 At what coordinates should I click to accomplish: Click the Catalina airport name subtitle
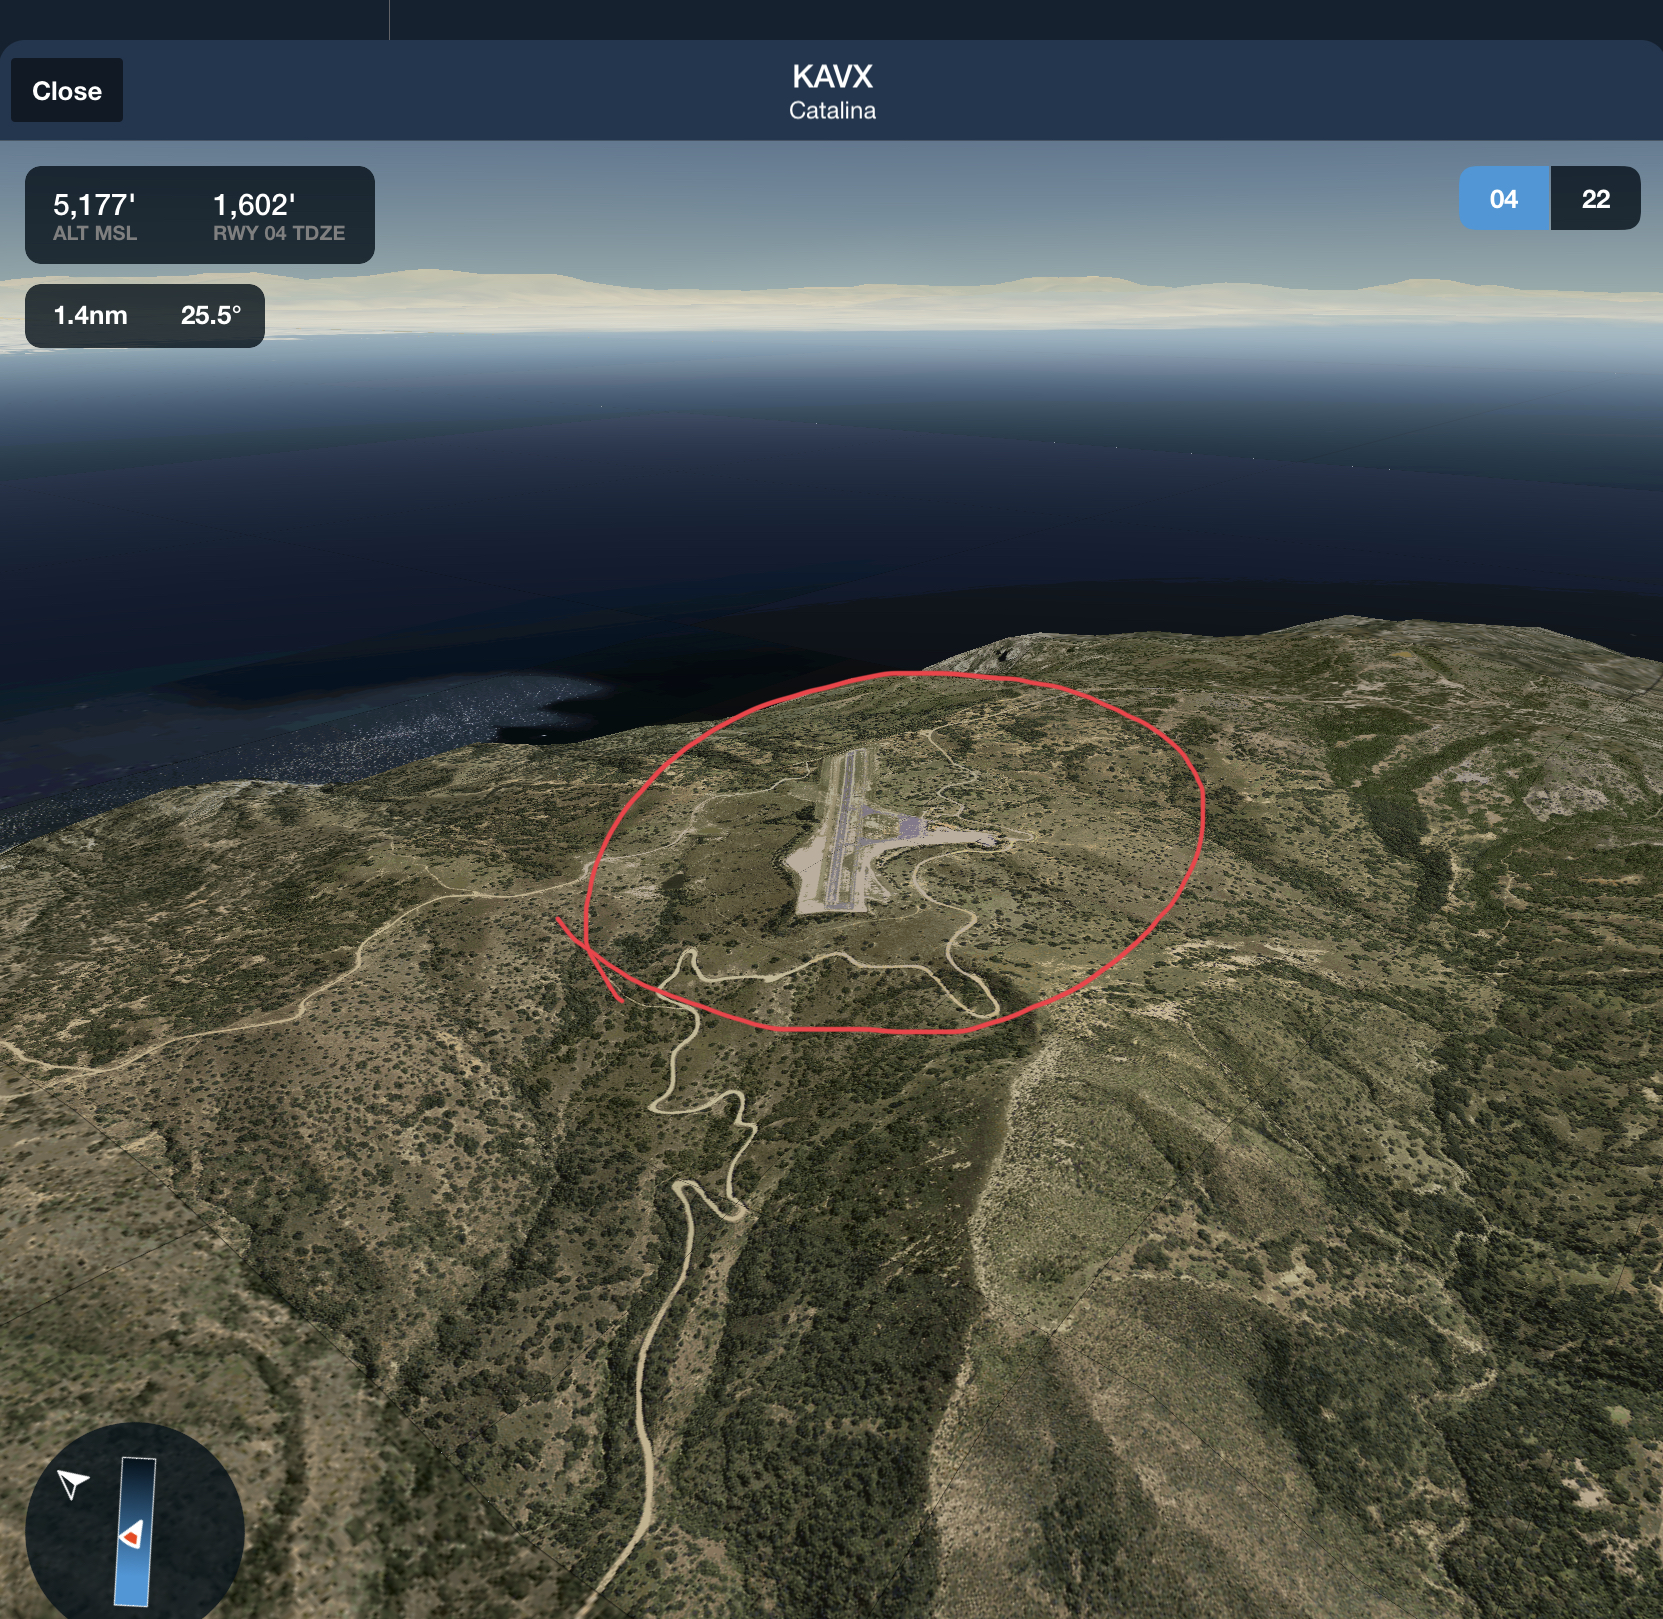[x=832, y=111]
